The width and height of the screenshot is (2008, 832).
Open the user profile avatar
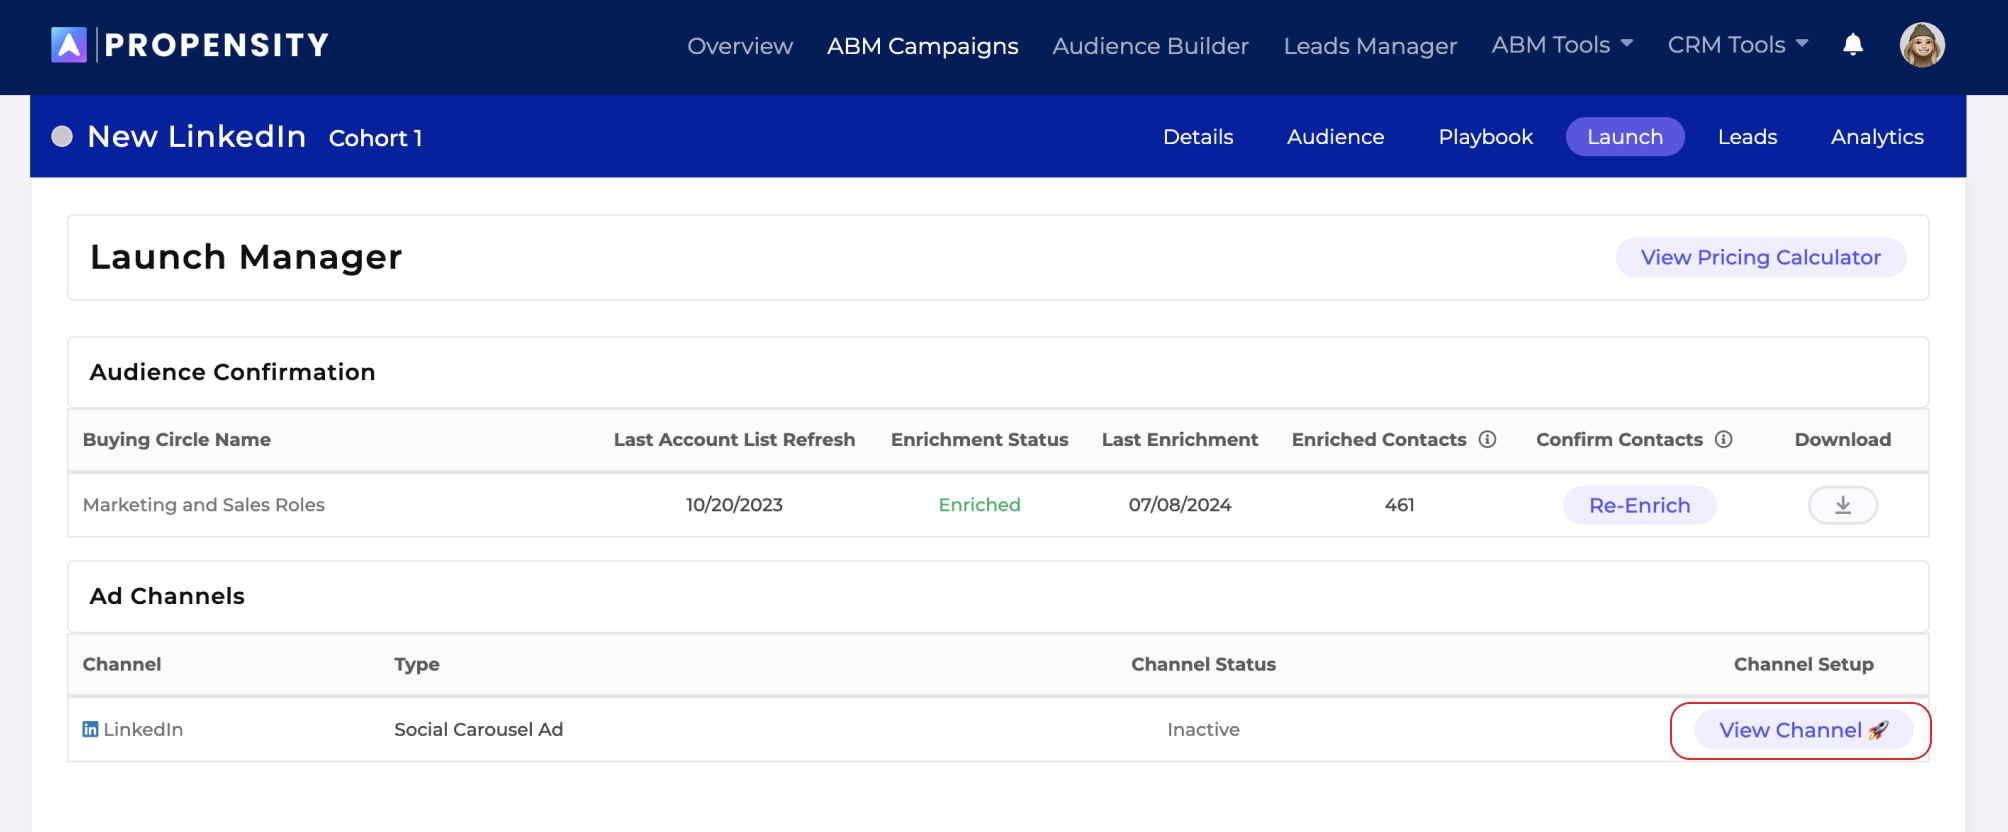click(1922, 45)
